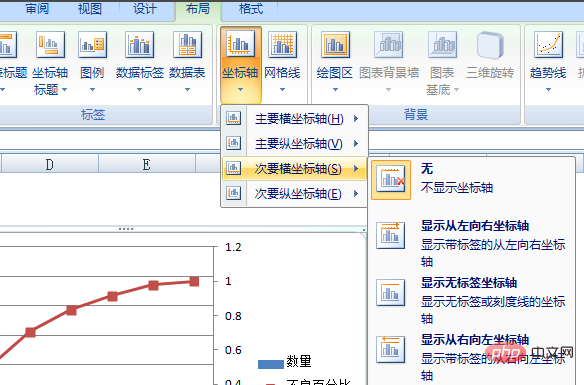Click the 坐标轴 axes icon
The width and height of the screenshot is (584, 385).
[240, 45]
